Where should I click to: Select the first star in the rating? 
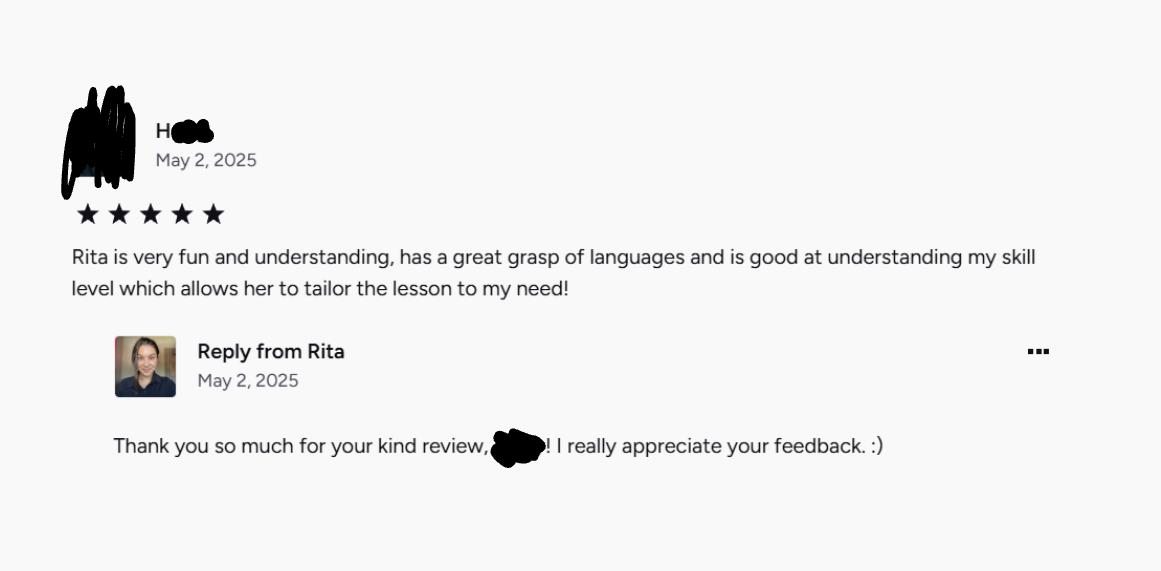coord(88,214)
